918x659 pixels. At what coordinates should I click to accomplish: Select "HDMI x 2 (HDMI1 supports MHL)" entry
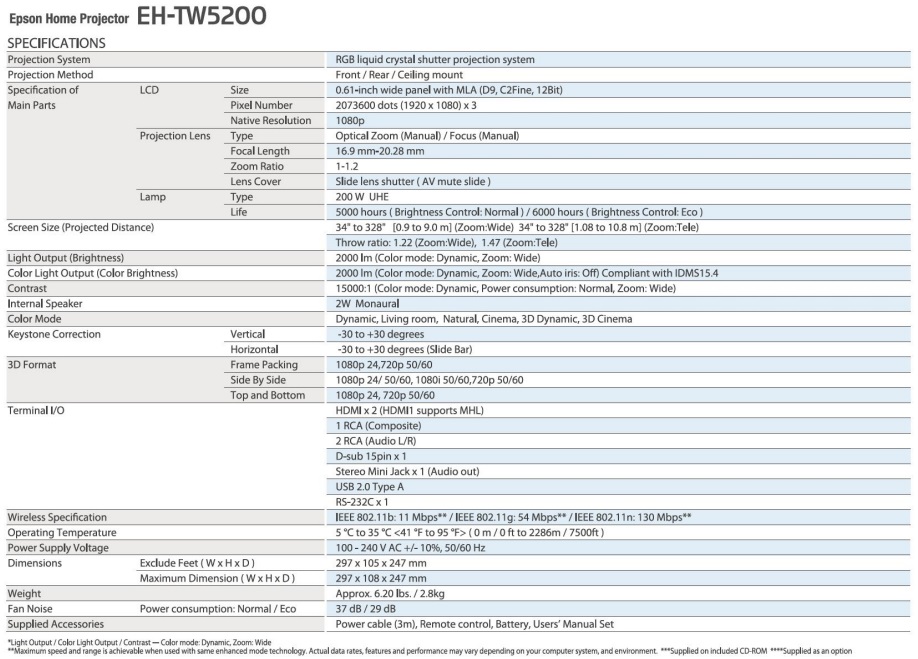coord(409,410)
